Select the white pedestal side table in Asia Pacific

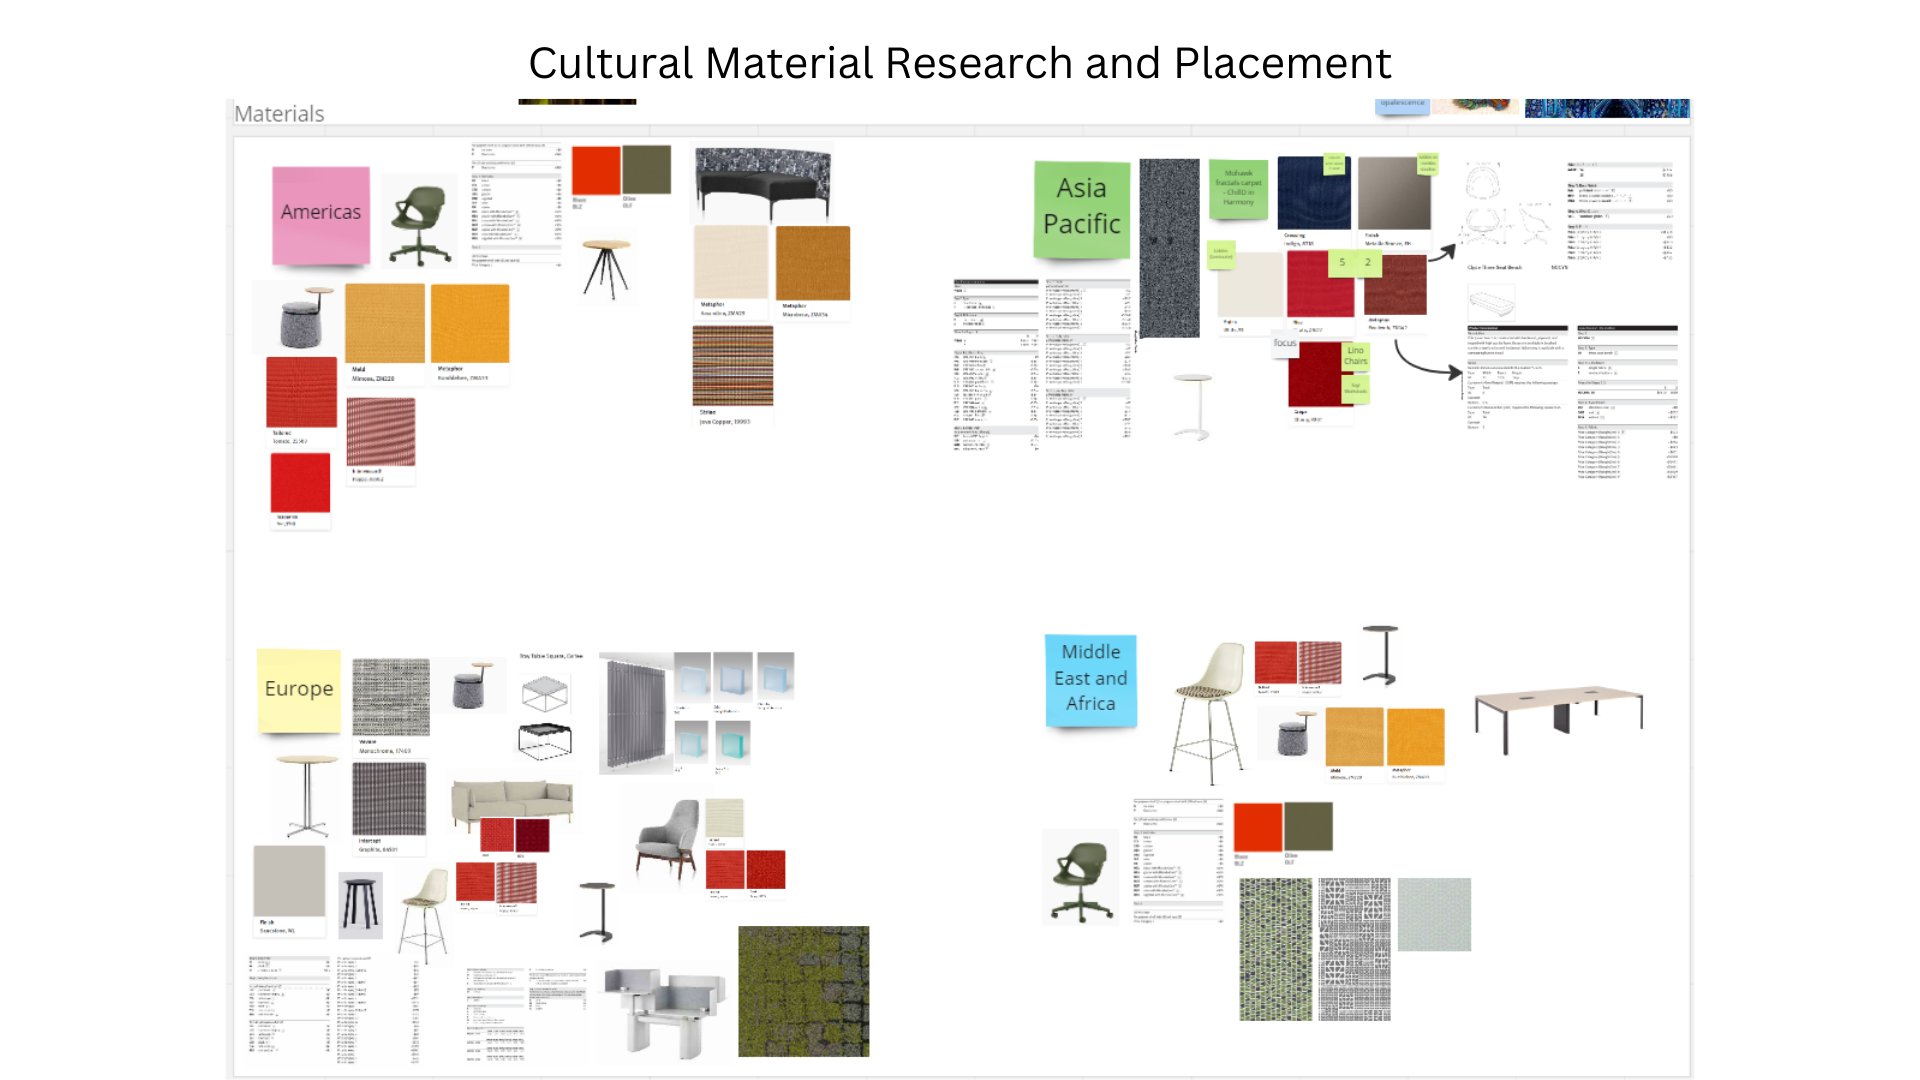(1192, 407)
